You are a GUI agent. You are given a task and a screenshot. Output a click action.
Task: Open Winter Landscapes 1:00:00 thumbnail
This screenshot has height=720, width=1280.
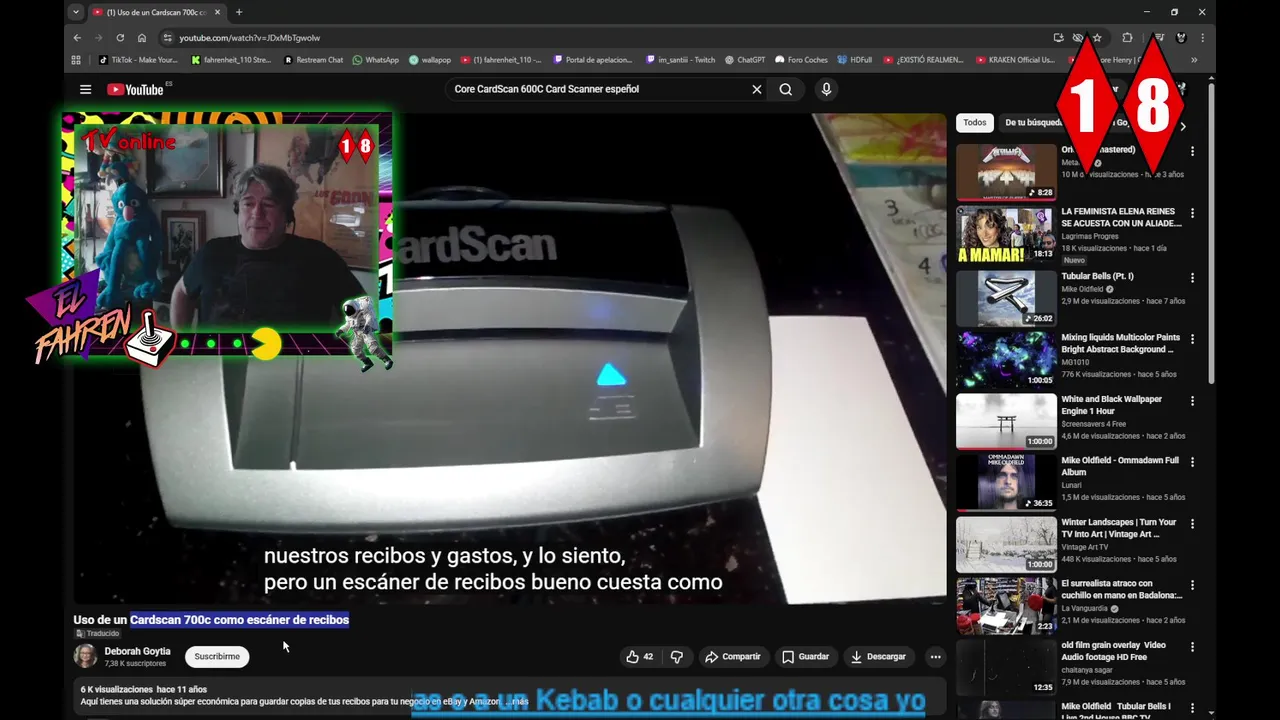1006,544
